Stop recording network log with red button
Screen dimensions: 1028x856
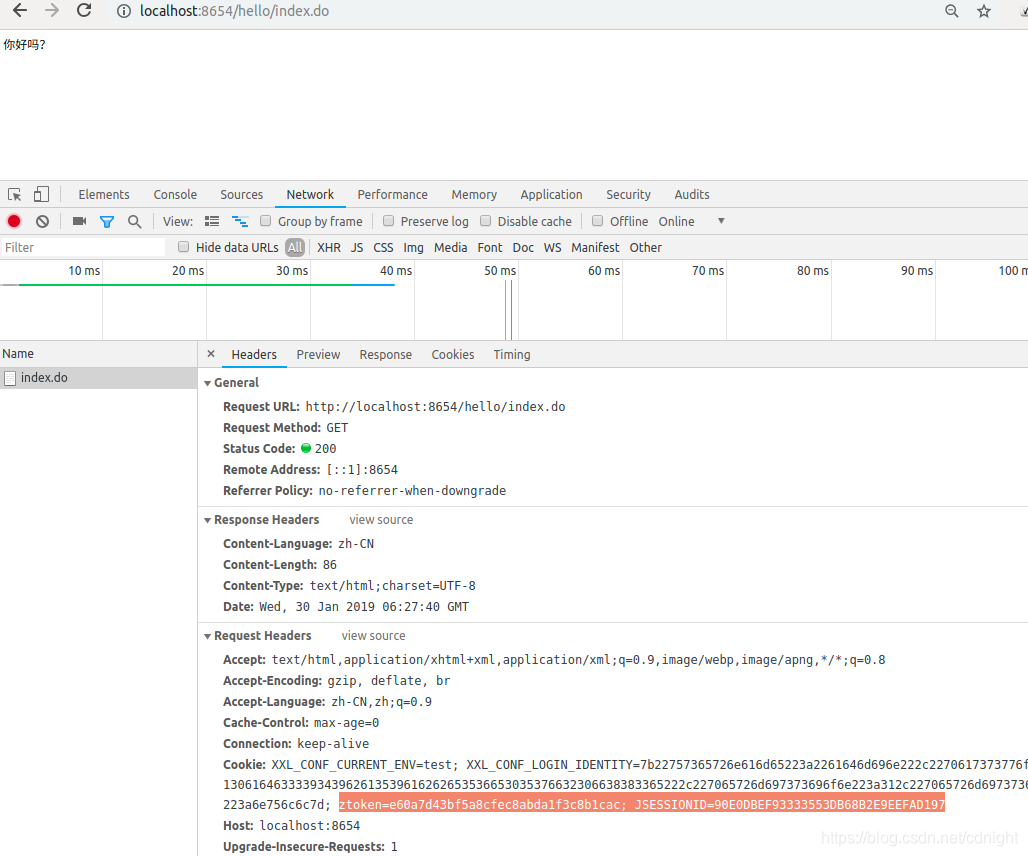coord(14,222)
